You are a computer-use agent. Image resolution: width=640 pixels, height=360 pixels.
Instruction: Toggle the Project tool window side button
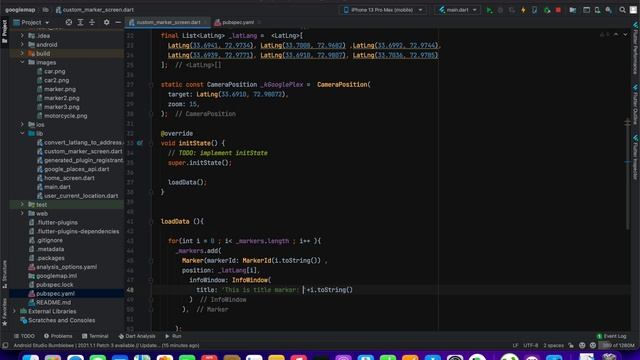coord(4,31)
